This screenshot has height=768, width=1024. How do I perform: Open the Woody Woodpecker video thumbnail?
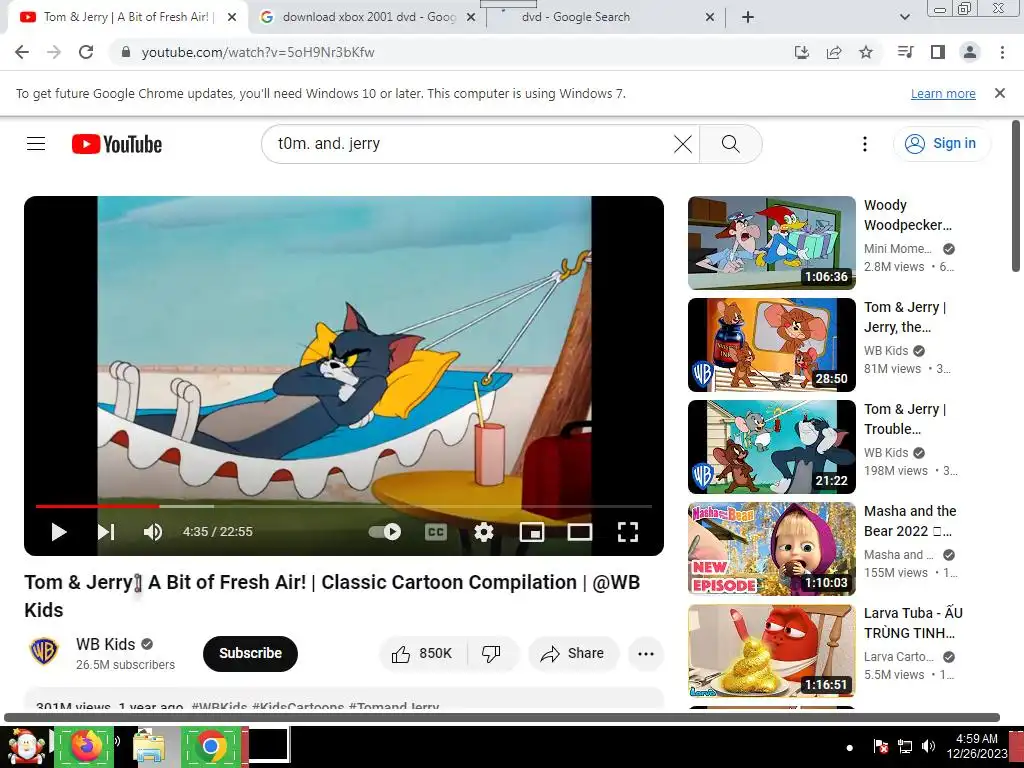tap(771, 242)
